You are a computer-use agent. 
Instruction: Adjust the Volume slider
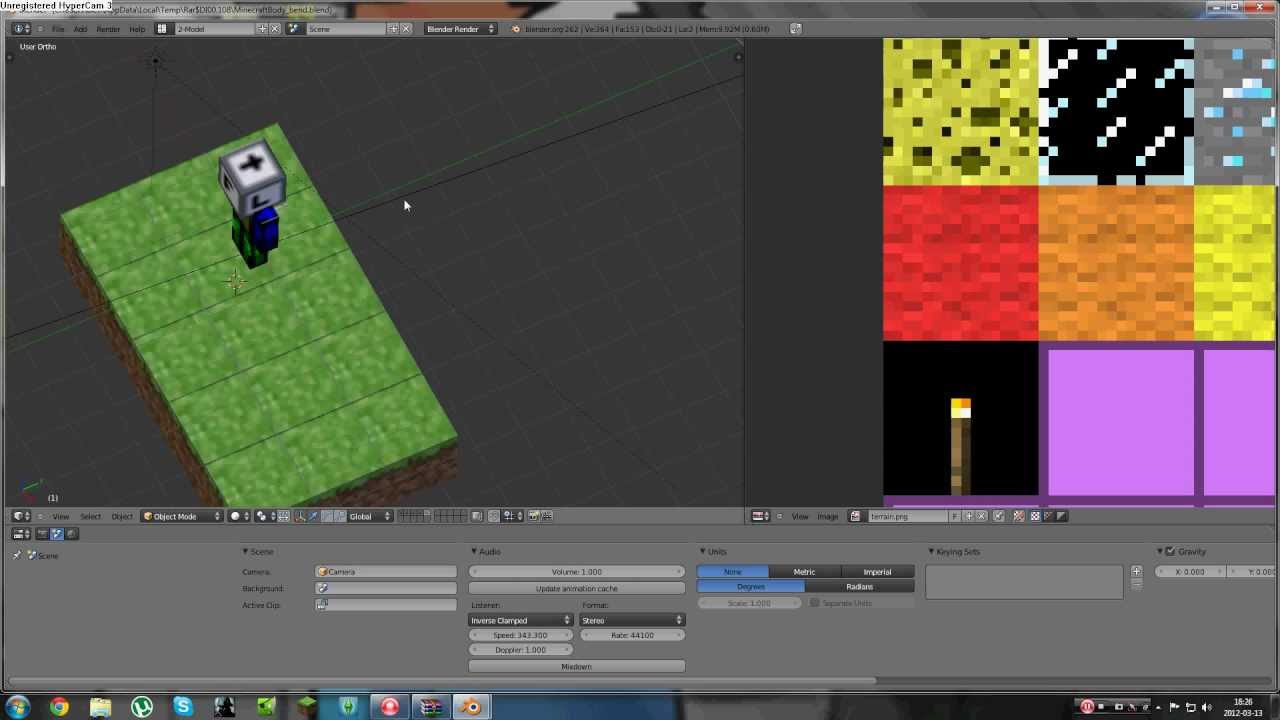coord(576,572)
